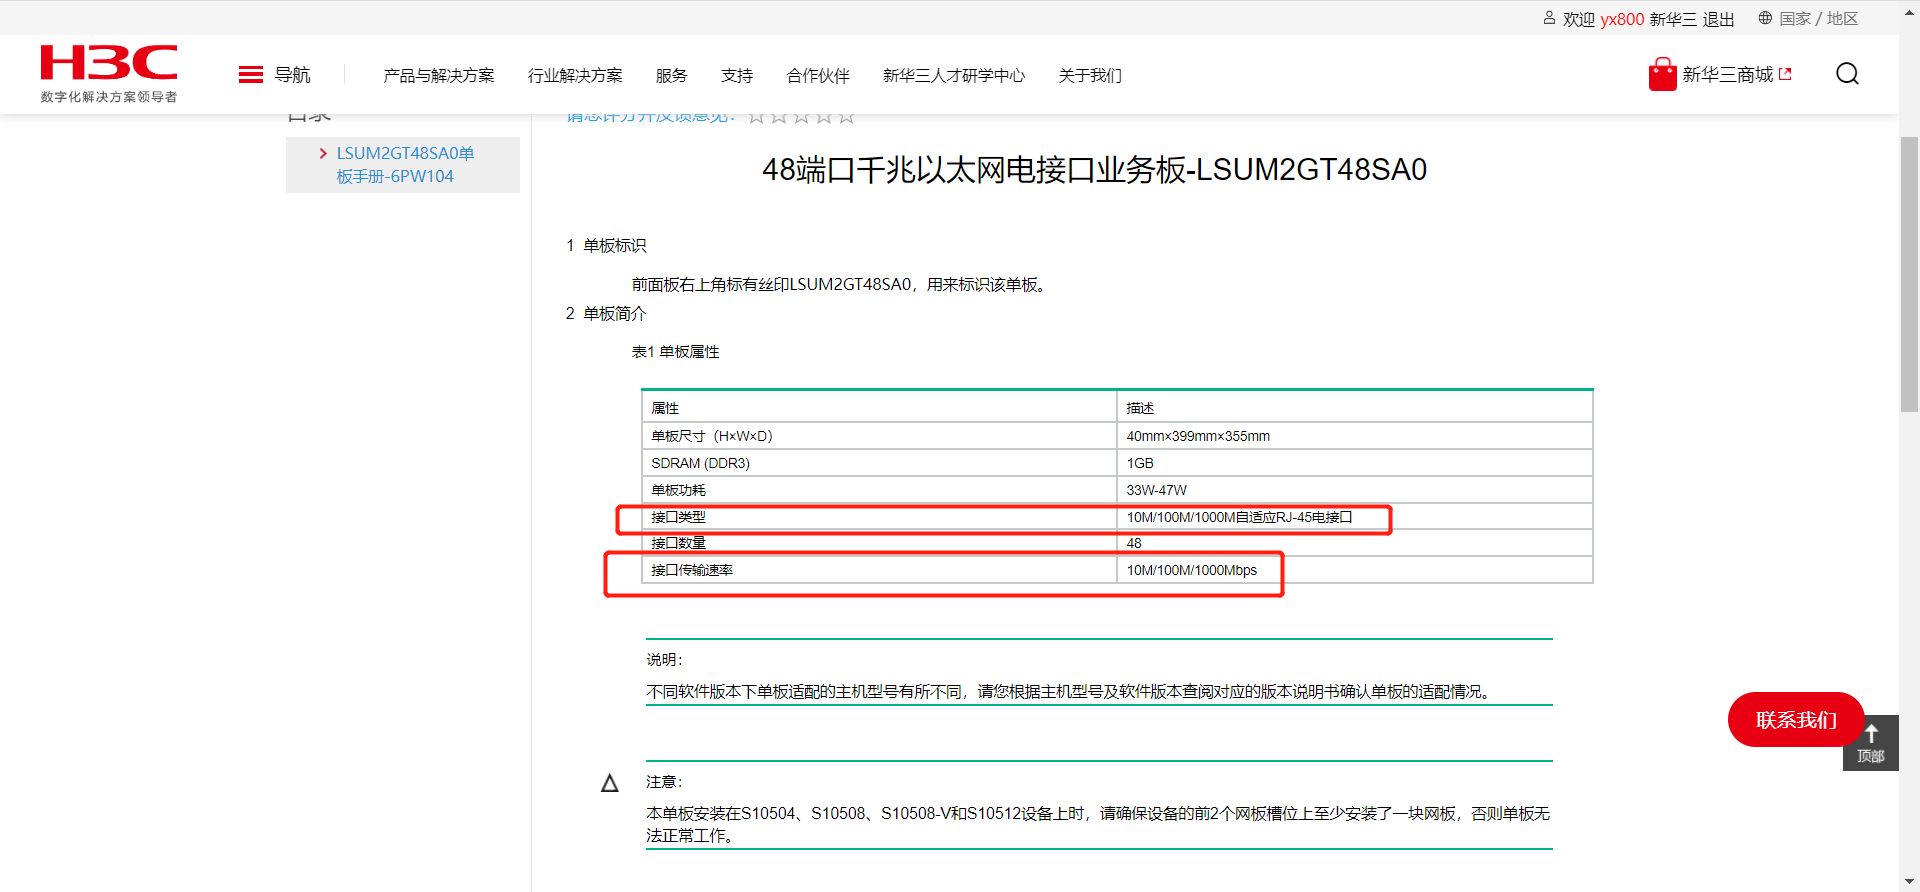
Task: Click tagline 数字化解决方案领导者
Action: pyautogui.click(x=109, y=97)
